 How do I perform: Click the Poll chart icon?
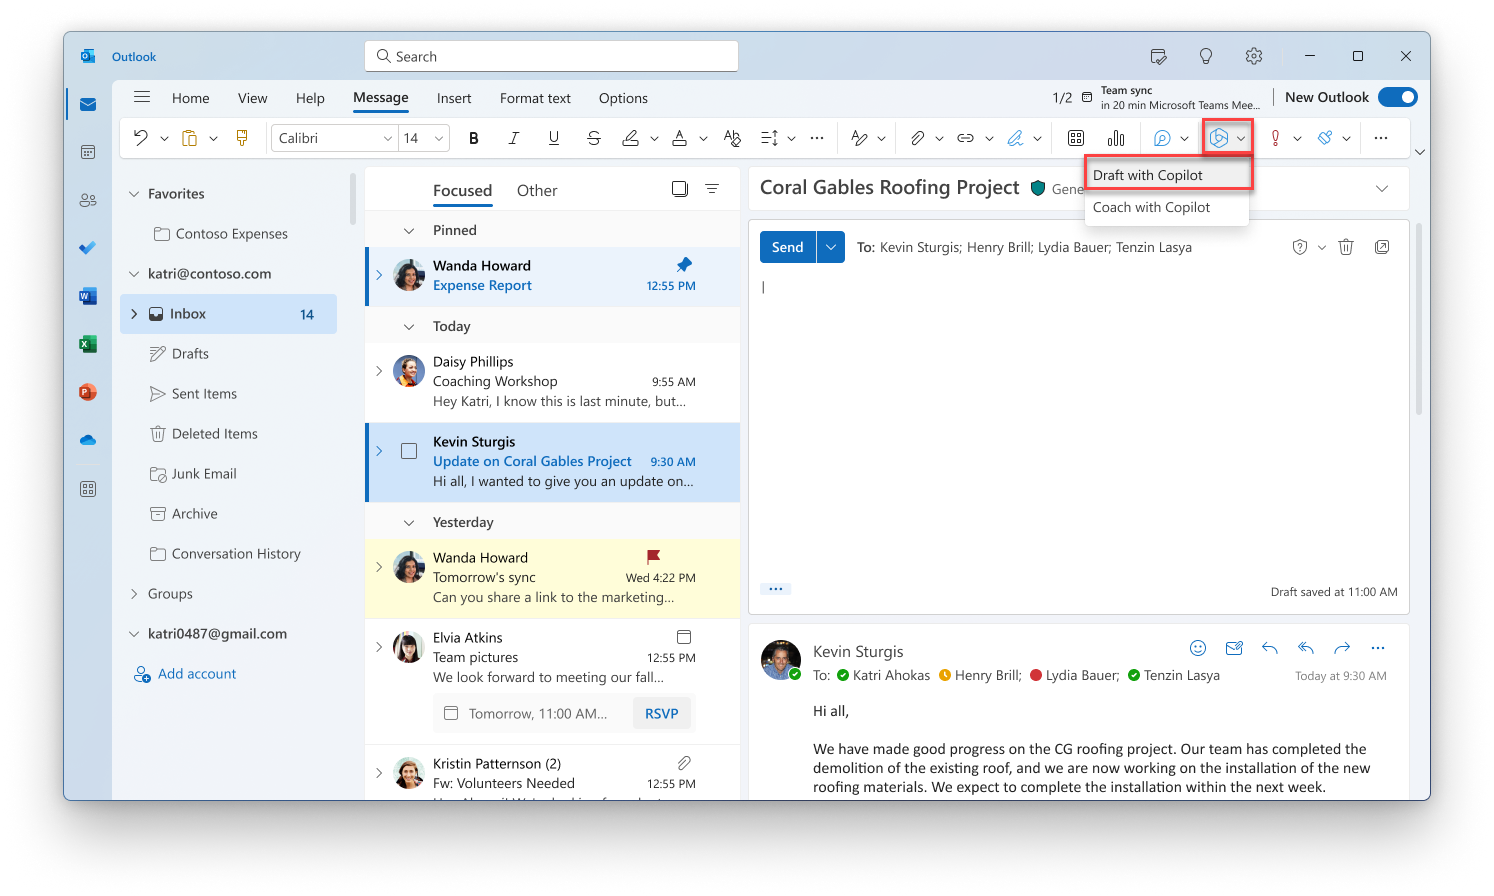tap(1116, 138)
